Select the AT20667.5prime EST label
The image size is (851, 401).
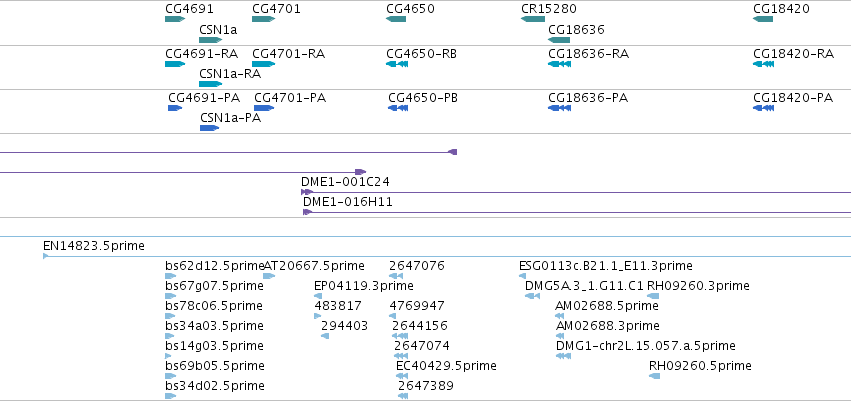(314, 266)
